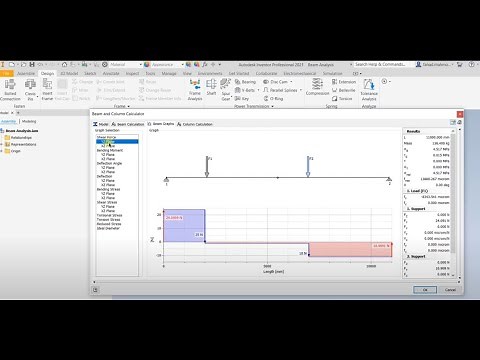This screenshot has height=360, width=480.
Task: Click the icon left of the calculator's OK button
Action: click(95, 290)
